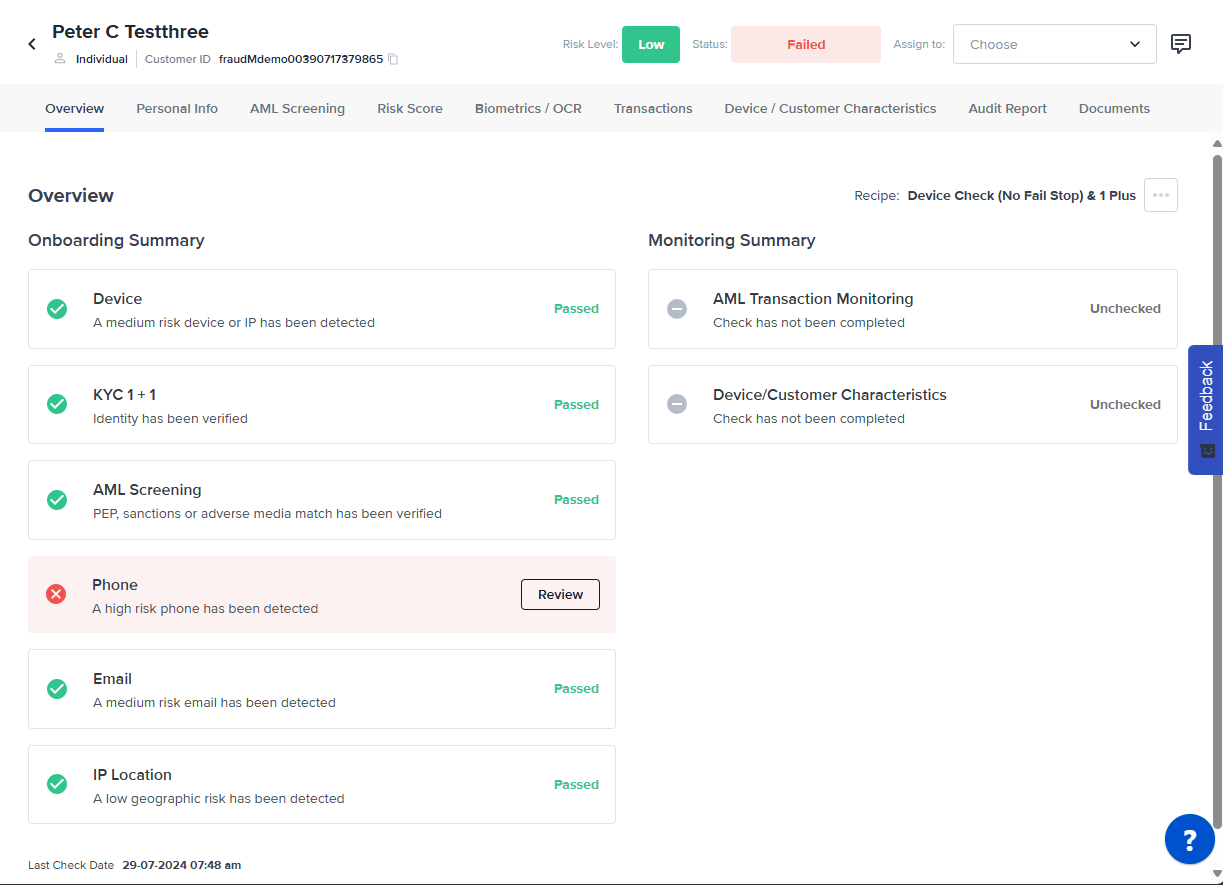Expand the Assign to Choose dropdown

[x=1054, y=44]
